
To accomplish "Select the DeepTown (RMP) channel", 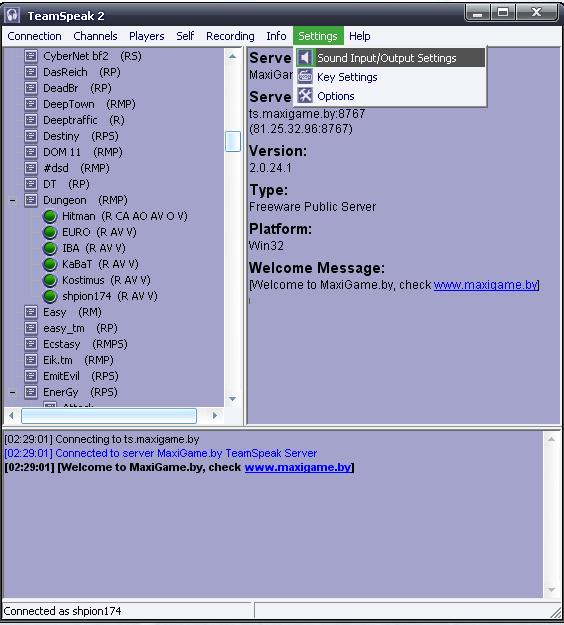I will pos(89,104).
